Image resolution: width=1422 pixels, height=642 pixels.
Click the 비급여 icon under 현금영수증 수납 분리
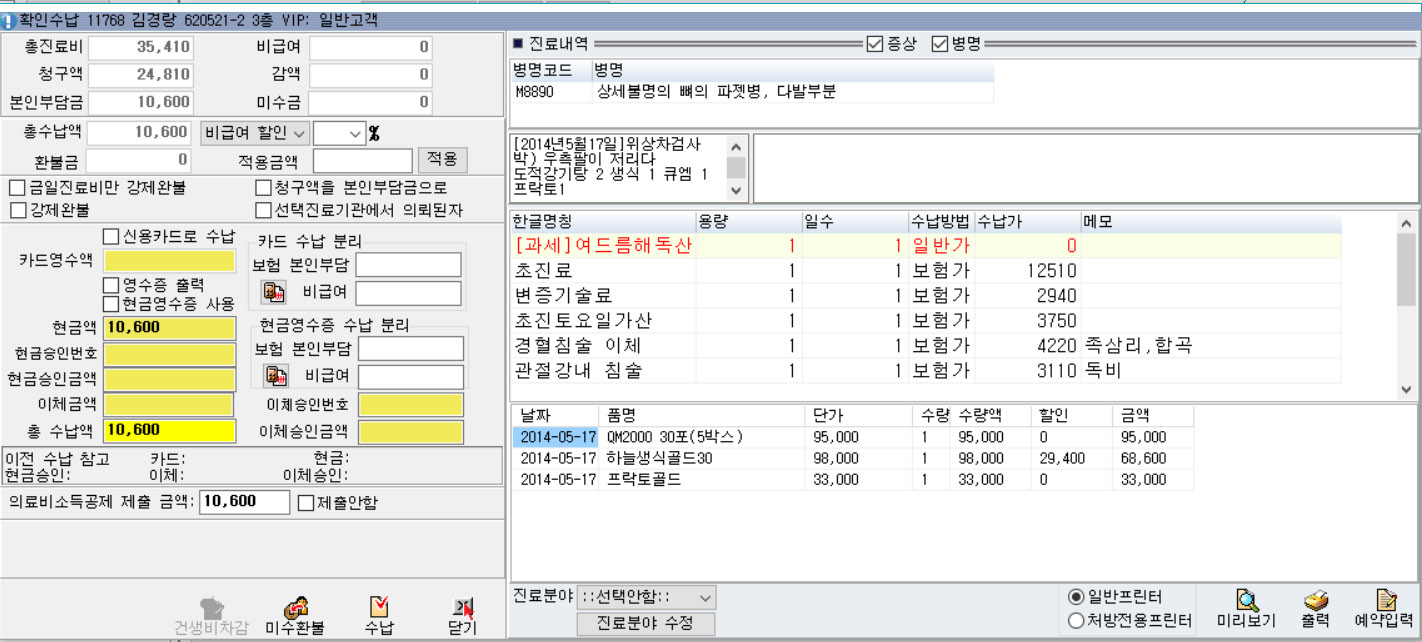pyautogui.click(x=275, y=376)
